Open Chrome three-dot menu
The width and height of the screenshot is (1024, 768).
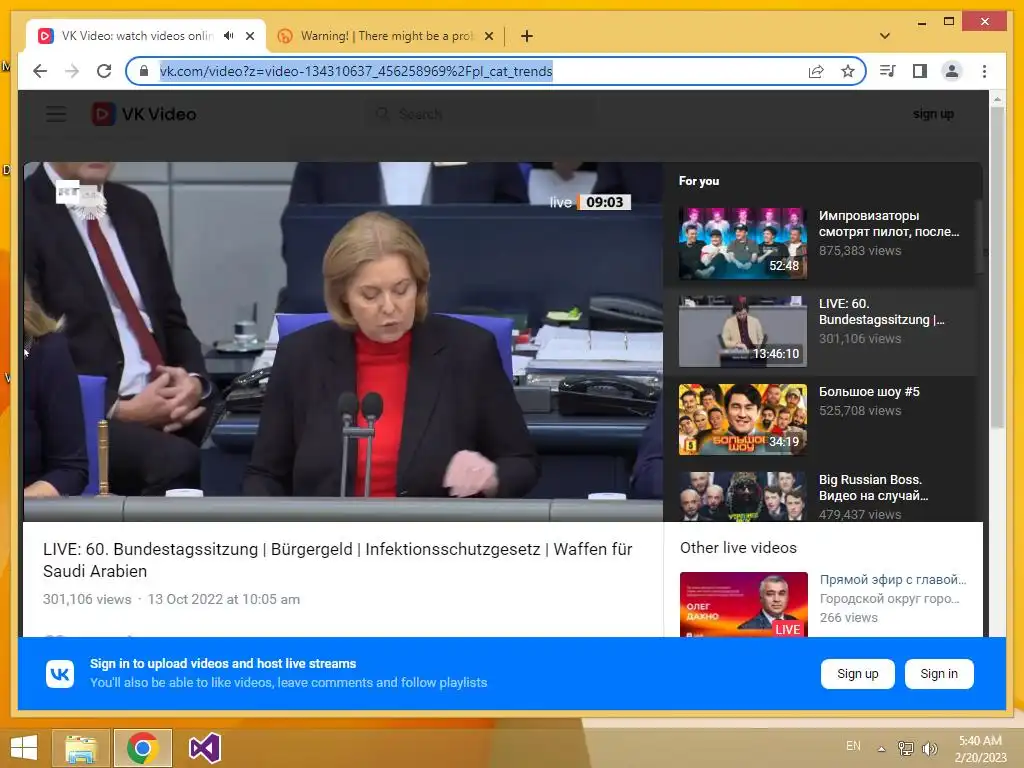pos(984,71)
